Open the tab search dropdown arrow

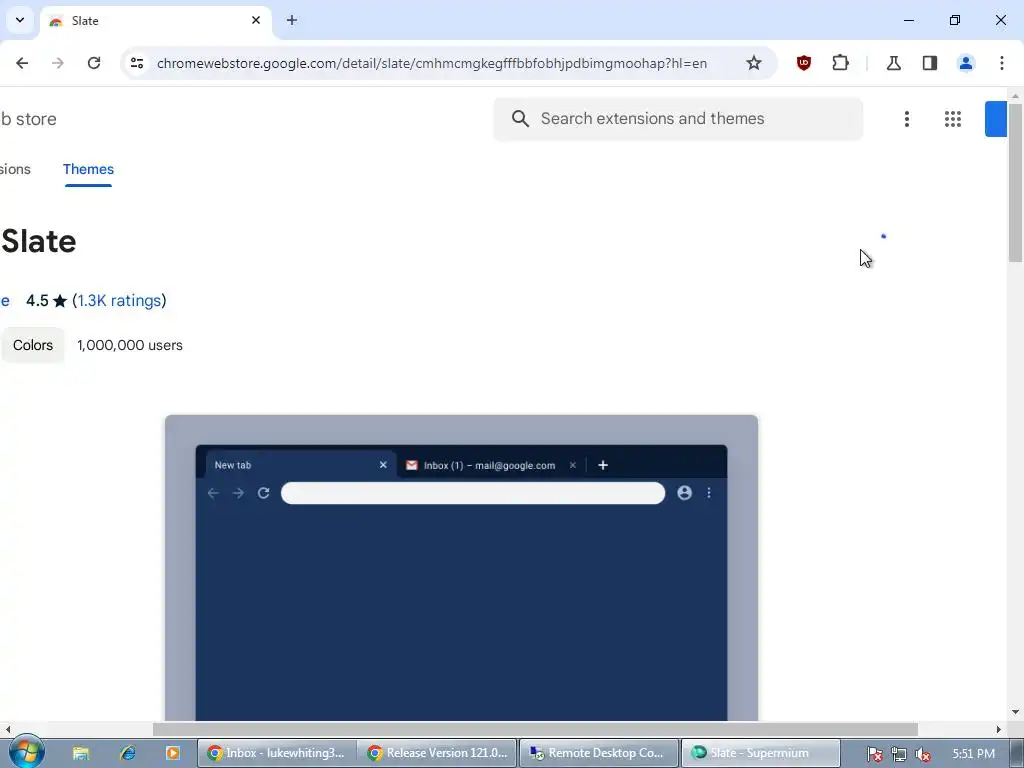click(x=20, y=20)
